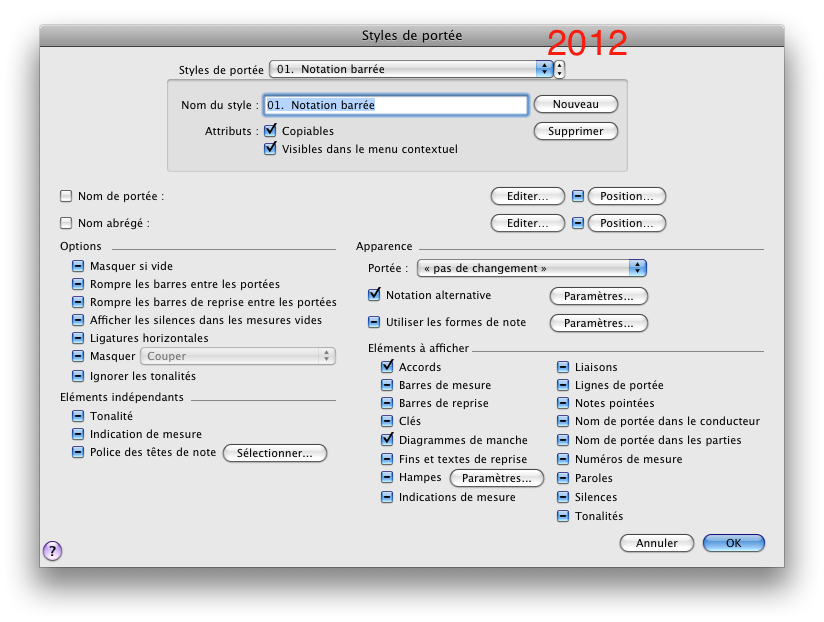The image size is (824, 622).
Task: Click Sélectionner for note head font
Action: coord(274,453)
